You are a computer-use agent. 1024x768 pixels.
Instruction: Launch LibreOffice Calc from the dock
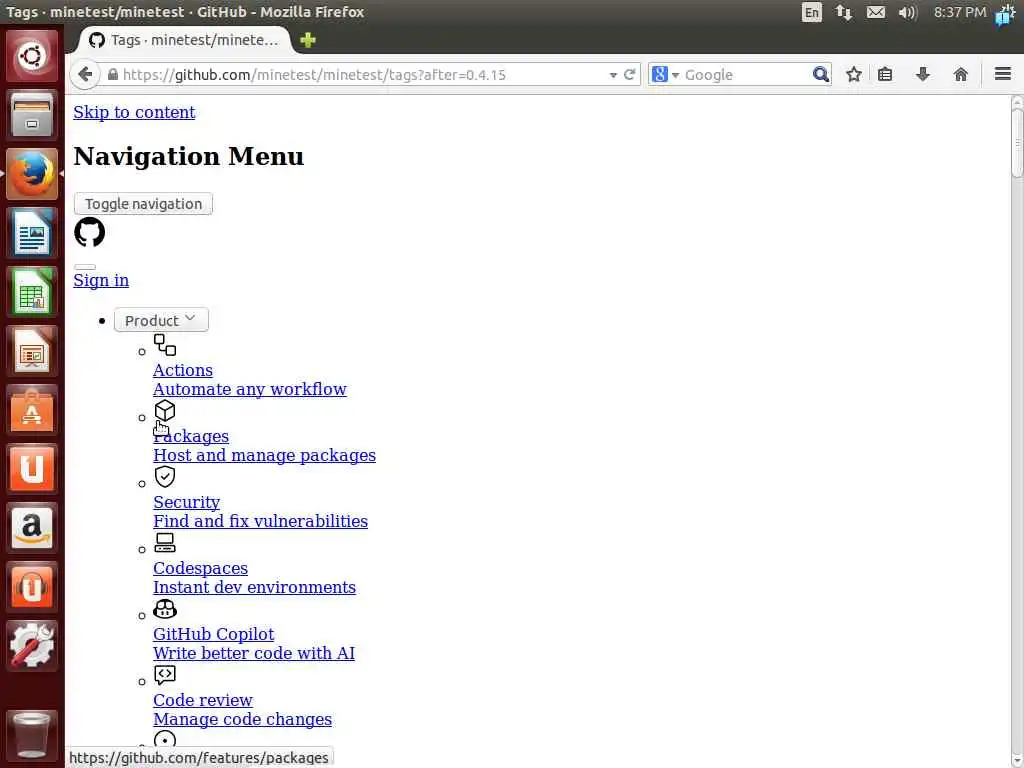click(x=31, y=291)
